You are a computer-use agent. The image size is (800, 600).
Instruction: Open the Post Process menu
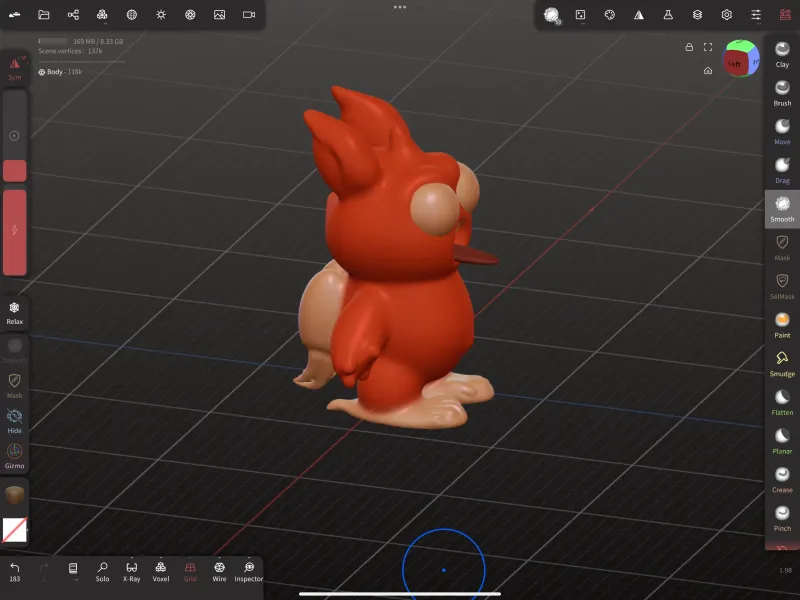click(x=190, y=15)
